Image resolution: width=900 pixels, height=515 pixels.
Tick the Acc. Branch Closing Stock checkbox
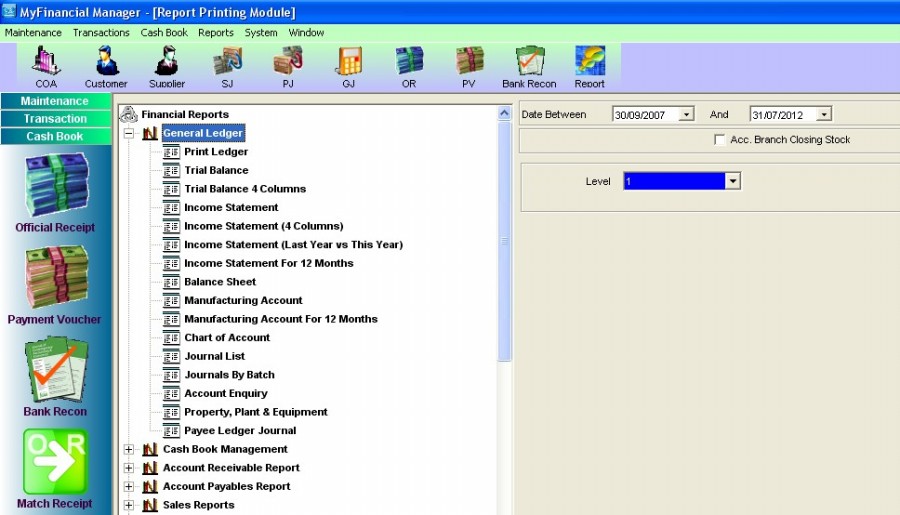click(719, 140)
